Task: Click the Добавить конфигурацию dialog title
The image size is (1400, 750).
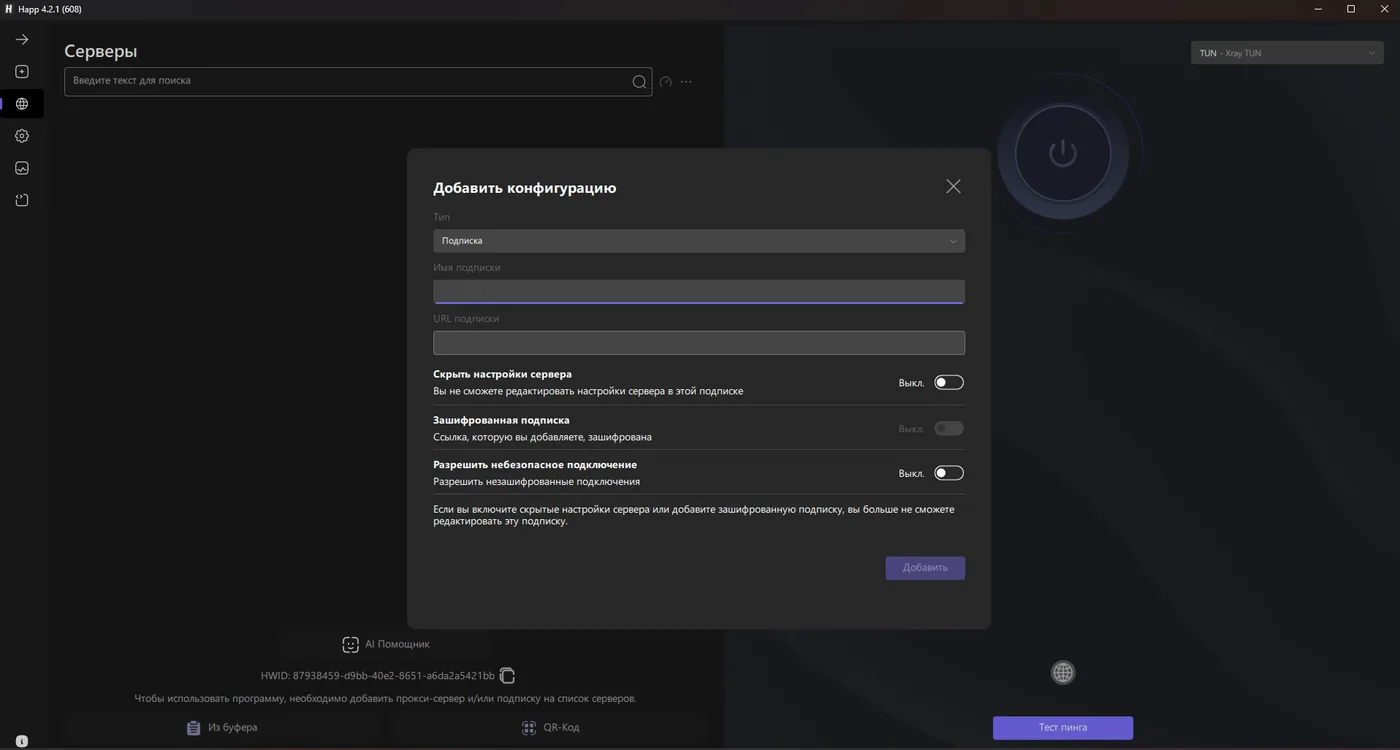Action: point(524,188)
